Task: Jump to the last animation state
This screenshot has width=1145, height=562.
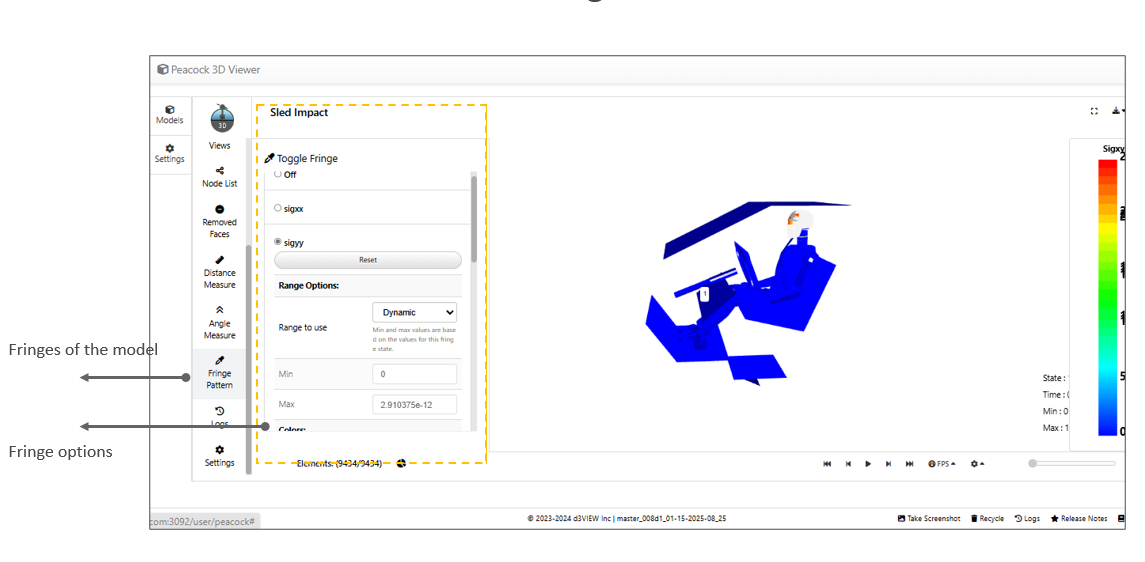Action: pos(909,463)
